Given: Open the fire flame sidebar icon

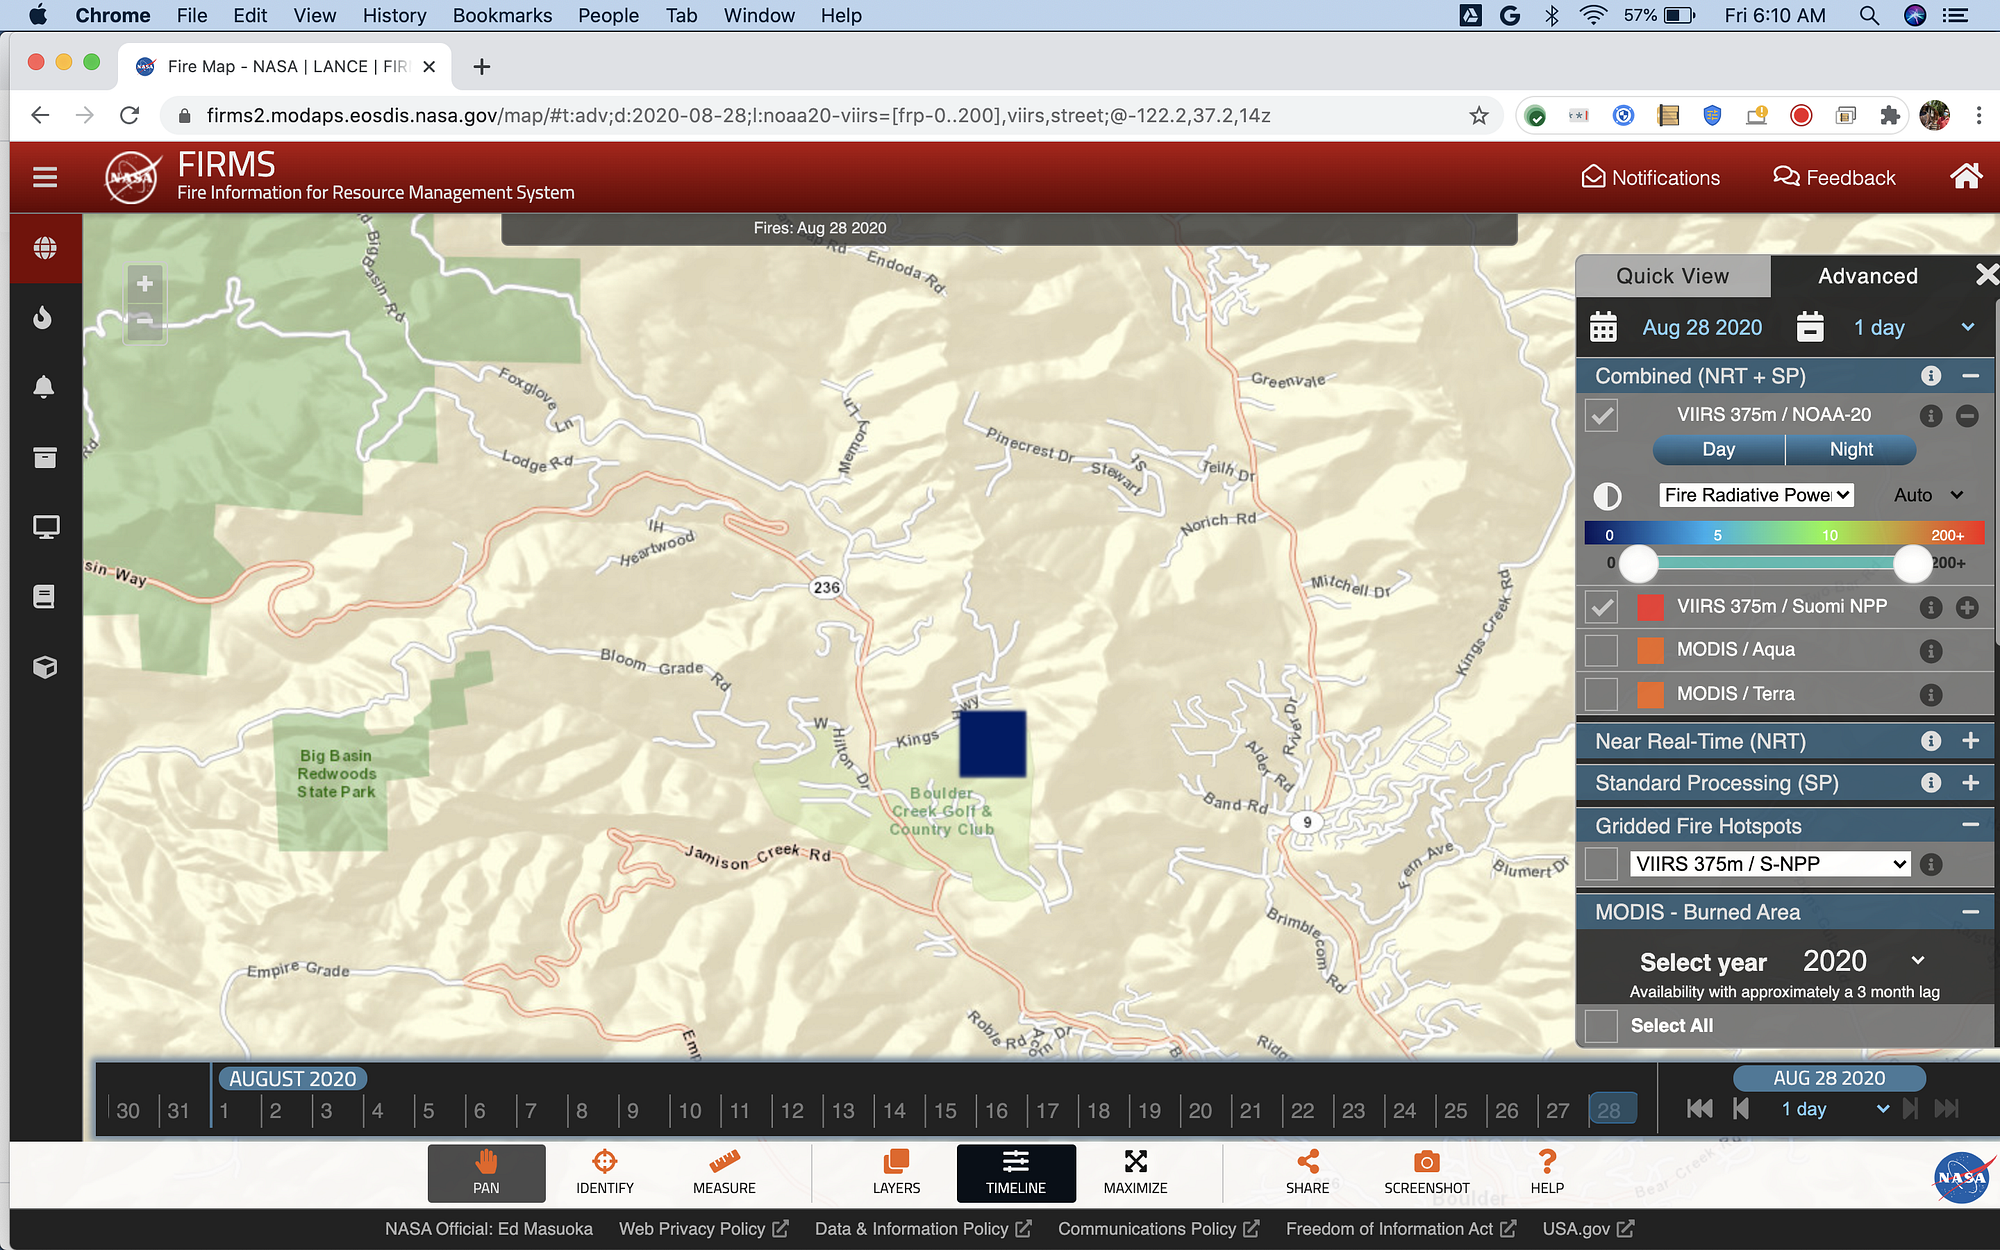Looking at the screenshot, I should coord(43,318).
